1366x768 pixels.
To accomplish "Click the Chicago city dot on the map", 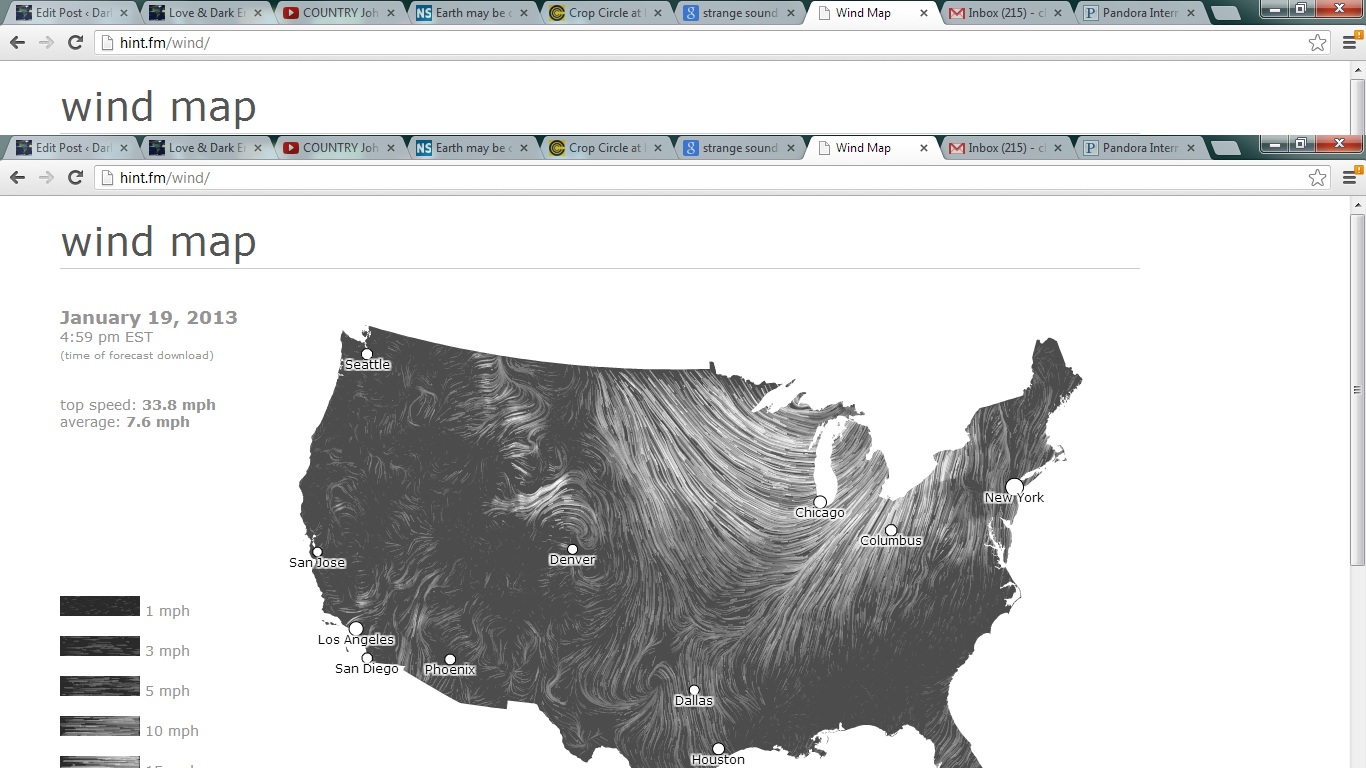I will (x=820, y=502).
